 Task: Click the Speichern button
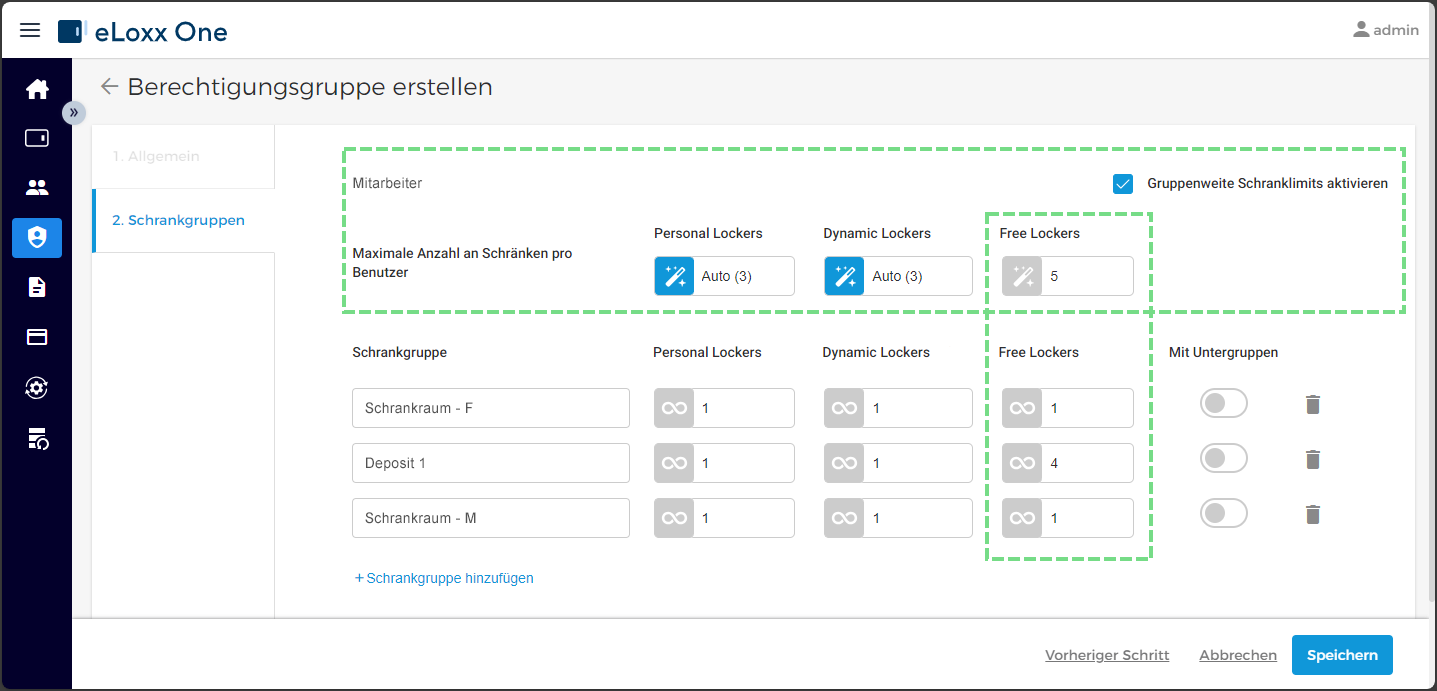[x=1342, y=655]
